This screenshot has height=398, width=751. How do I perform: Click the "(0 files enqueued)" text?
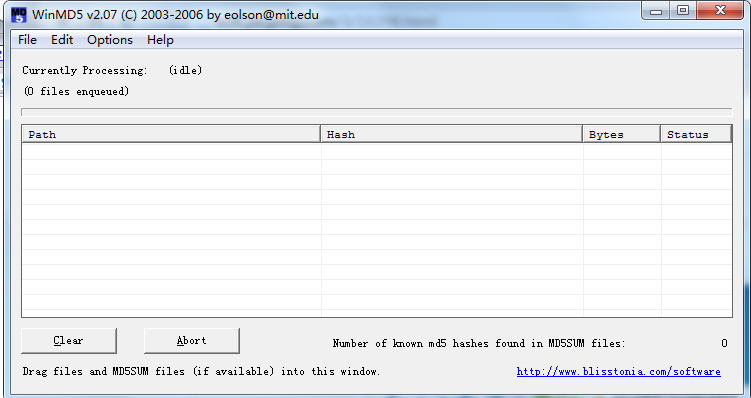(x=77, y=91)
